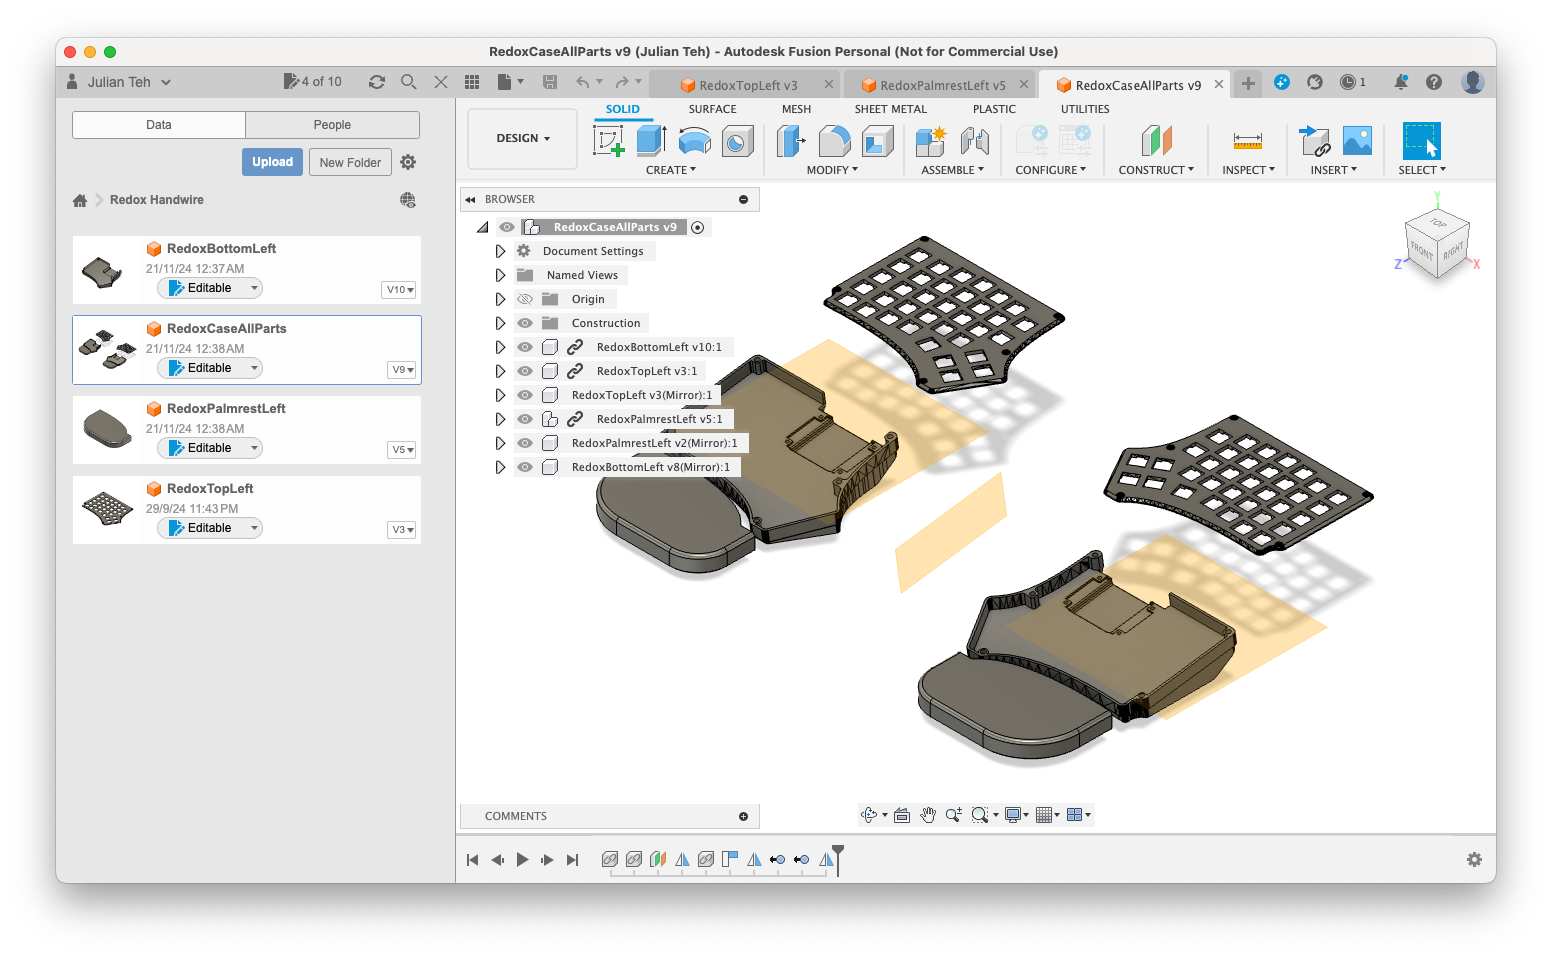Show the Construction folder visibility eye
1552x957 pixels.
[x=524, y=322]
